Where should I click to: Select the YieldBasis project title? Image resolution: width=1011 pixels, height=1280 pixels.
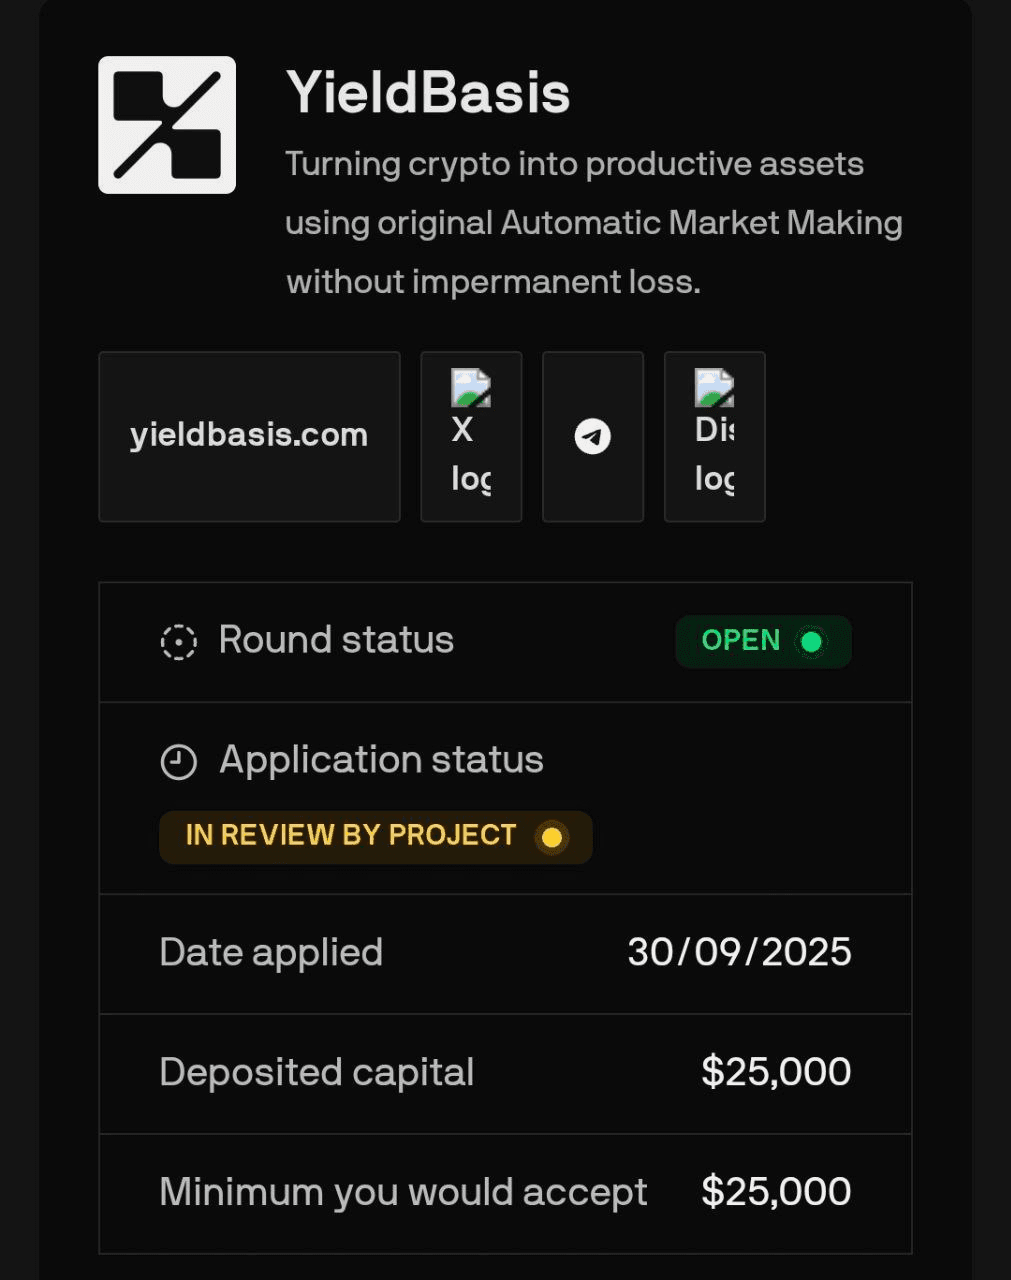point(428,93)
